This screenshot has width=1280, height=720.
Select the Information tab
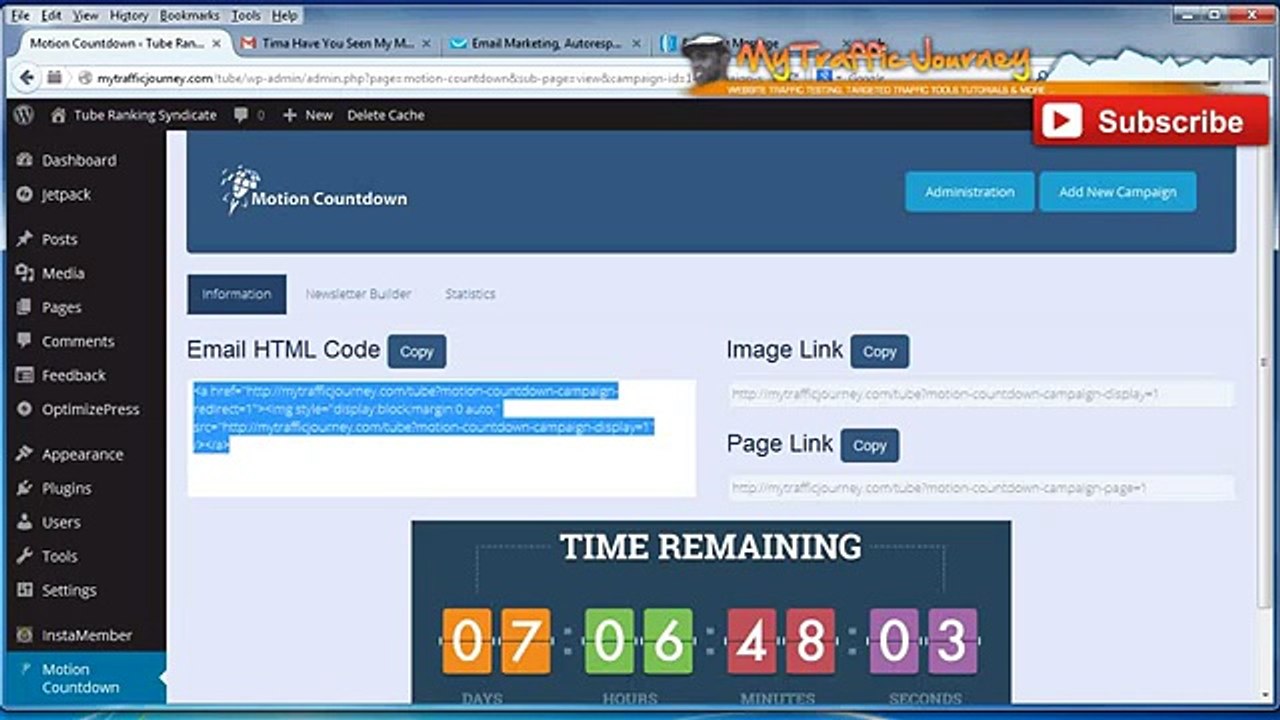pos(237,294)
